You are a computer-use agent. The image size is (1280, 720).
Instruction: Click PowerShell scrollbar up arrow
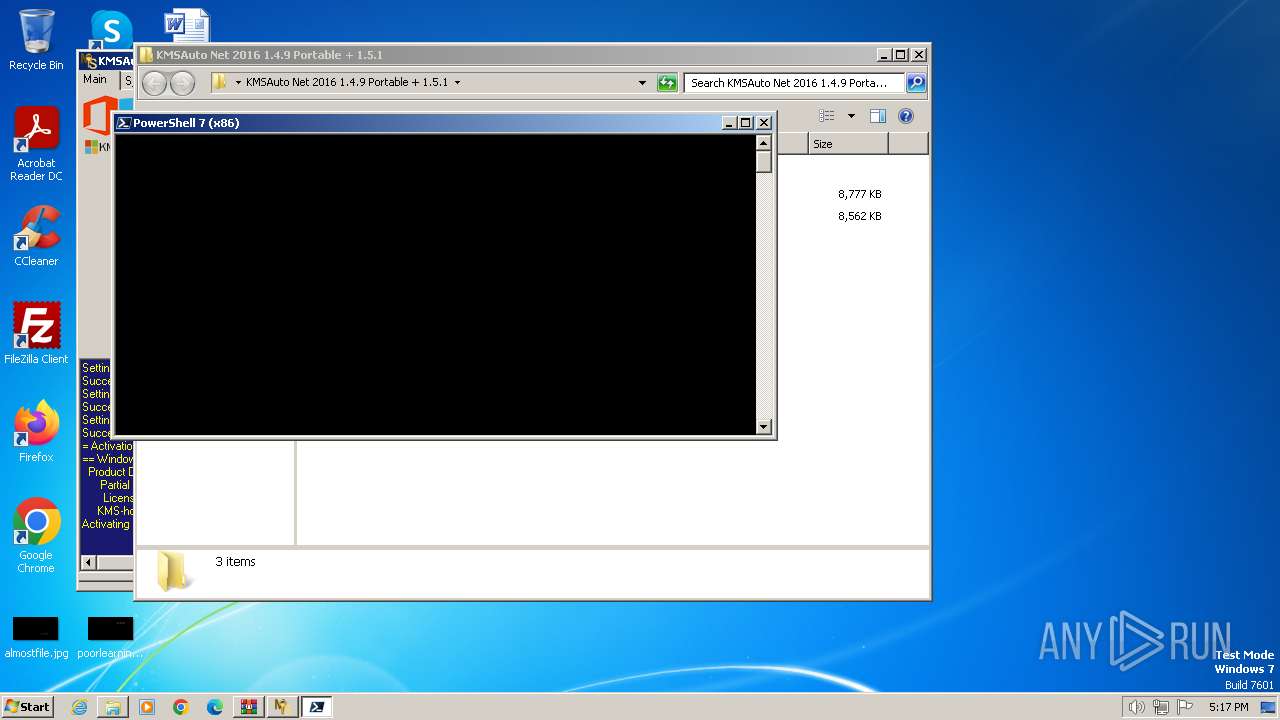tap(764, 143)
